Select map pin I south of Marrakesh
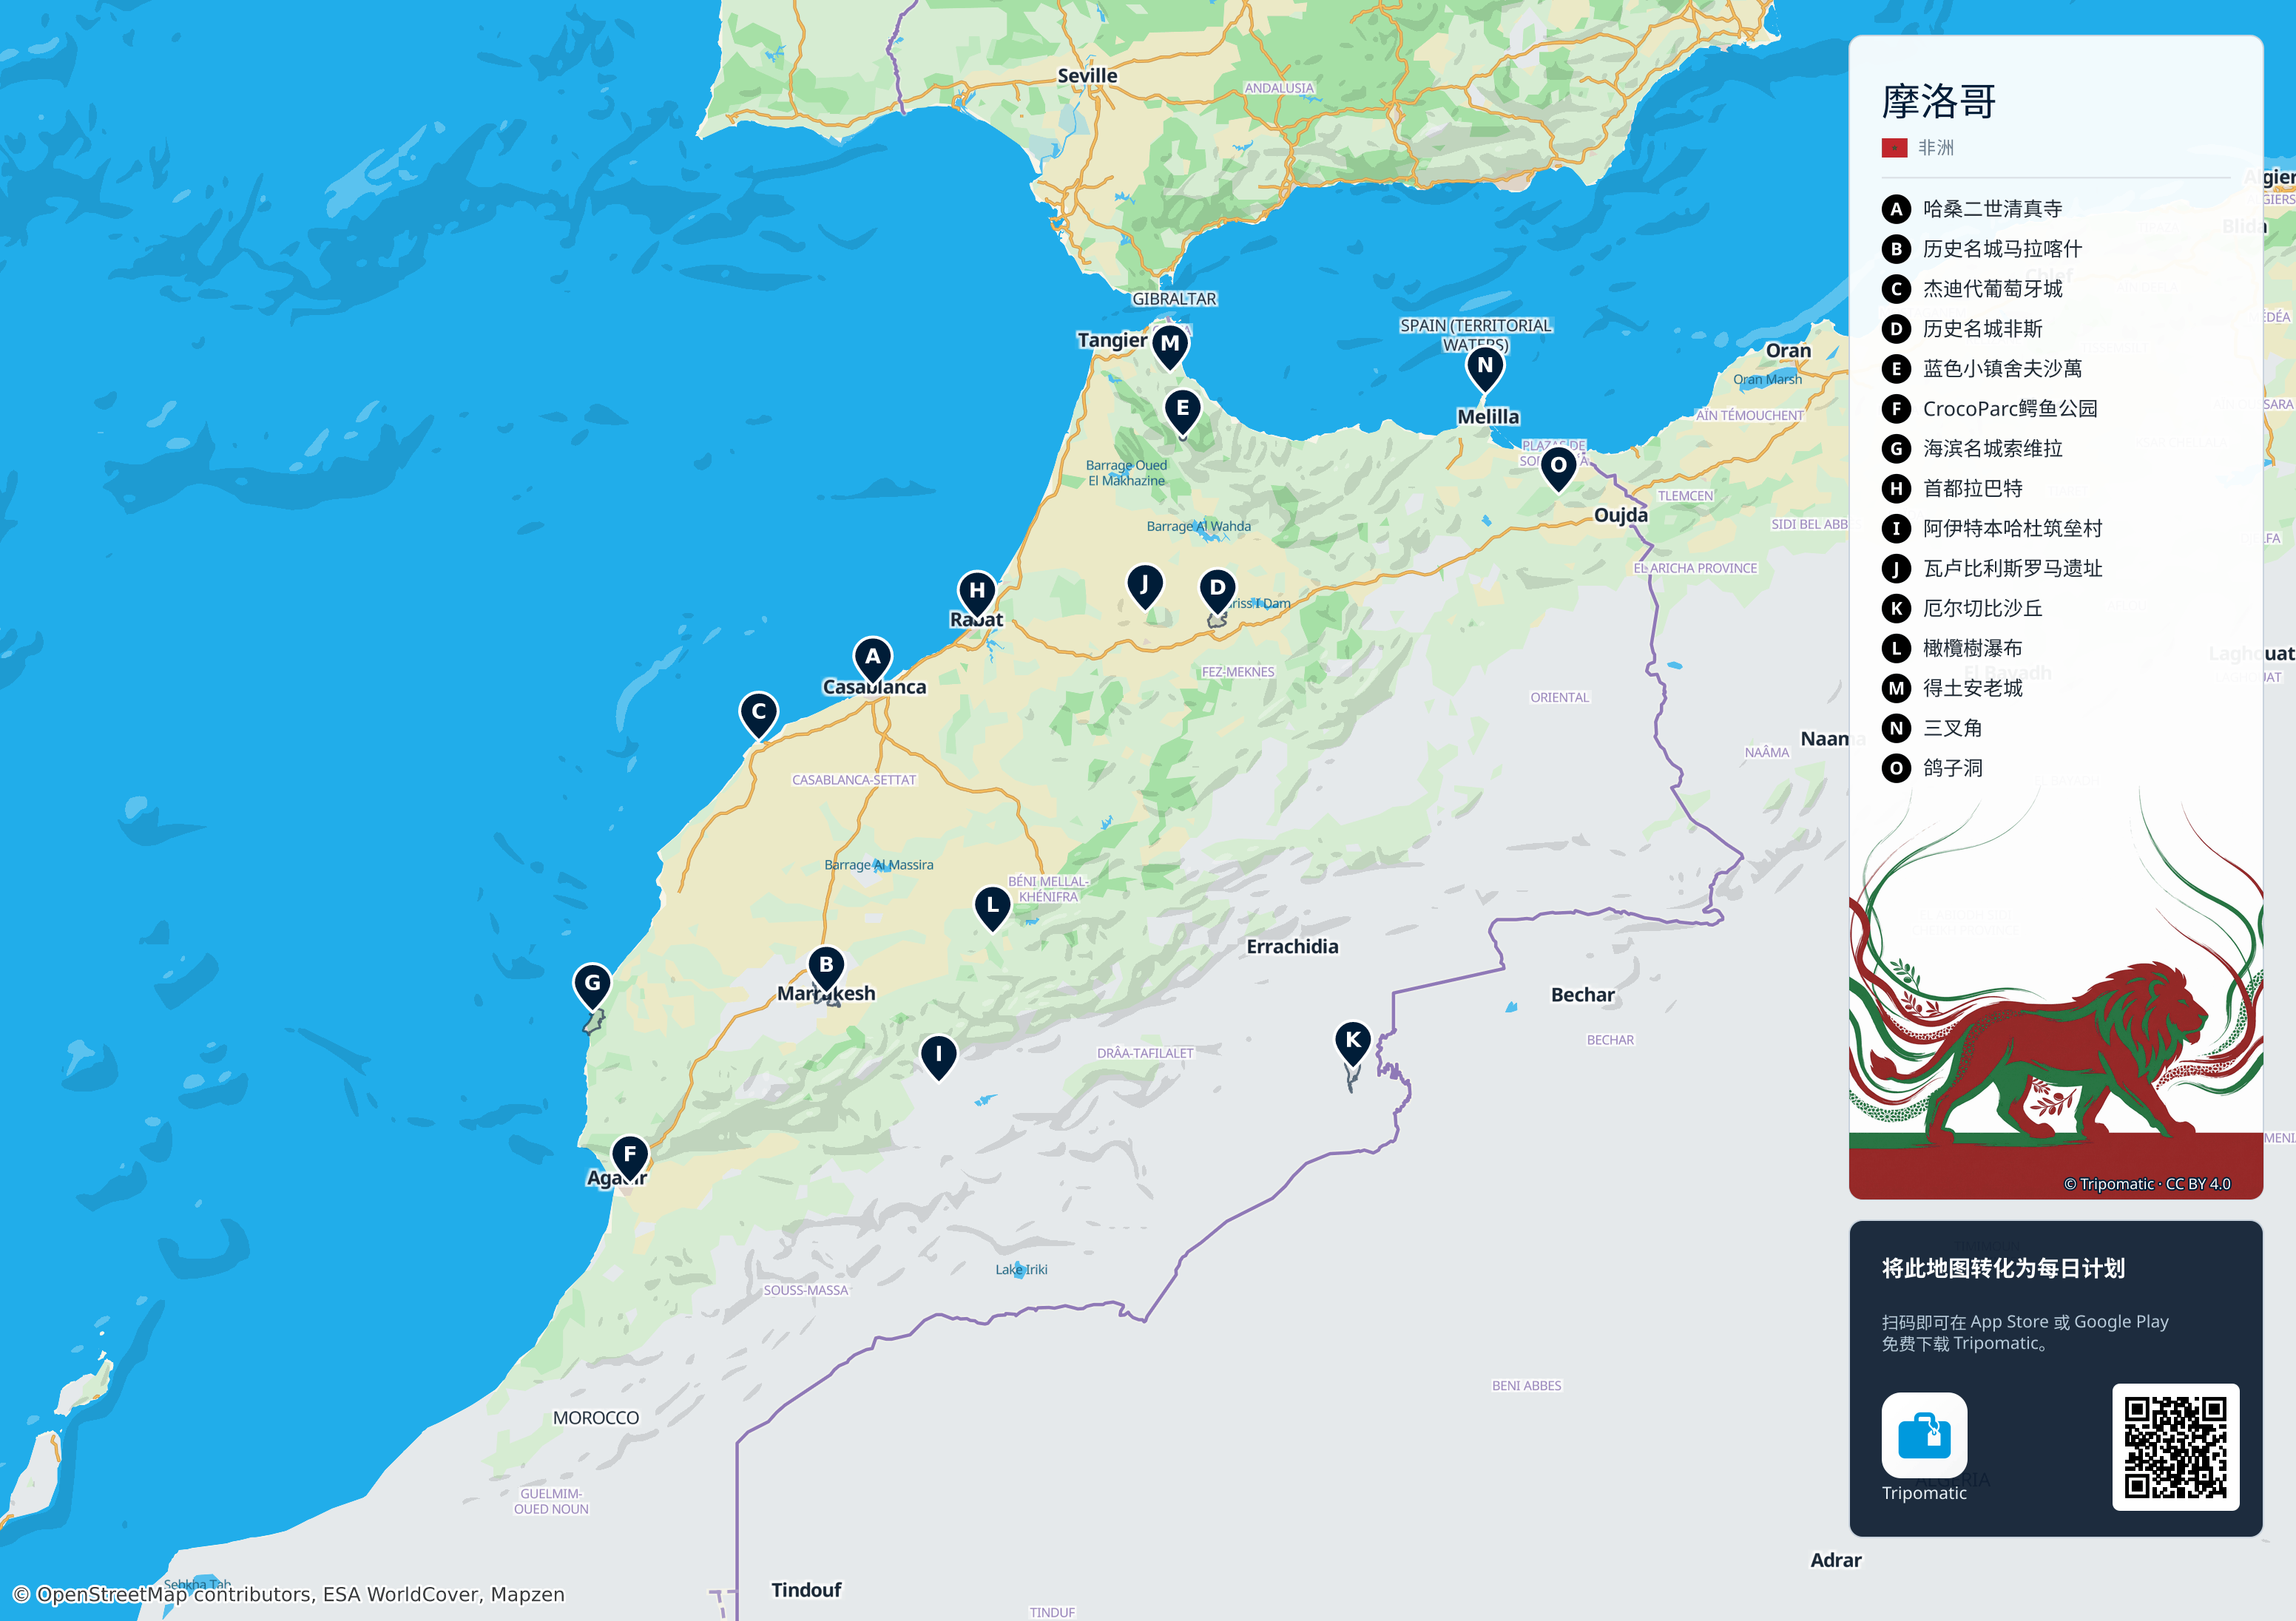This screenshot has width=2296, height=1621. 938,1057
